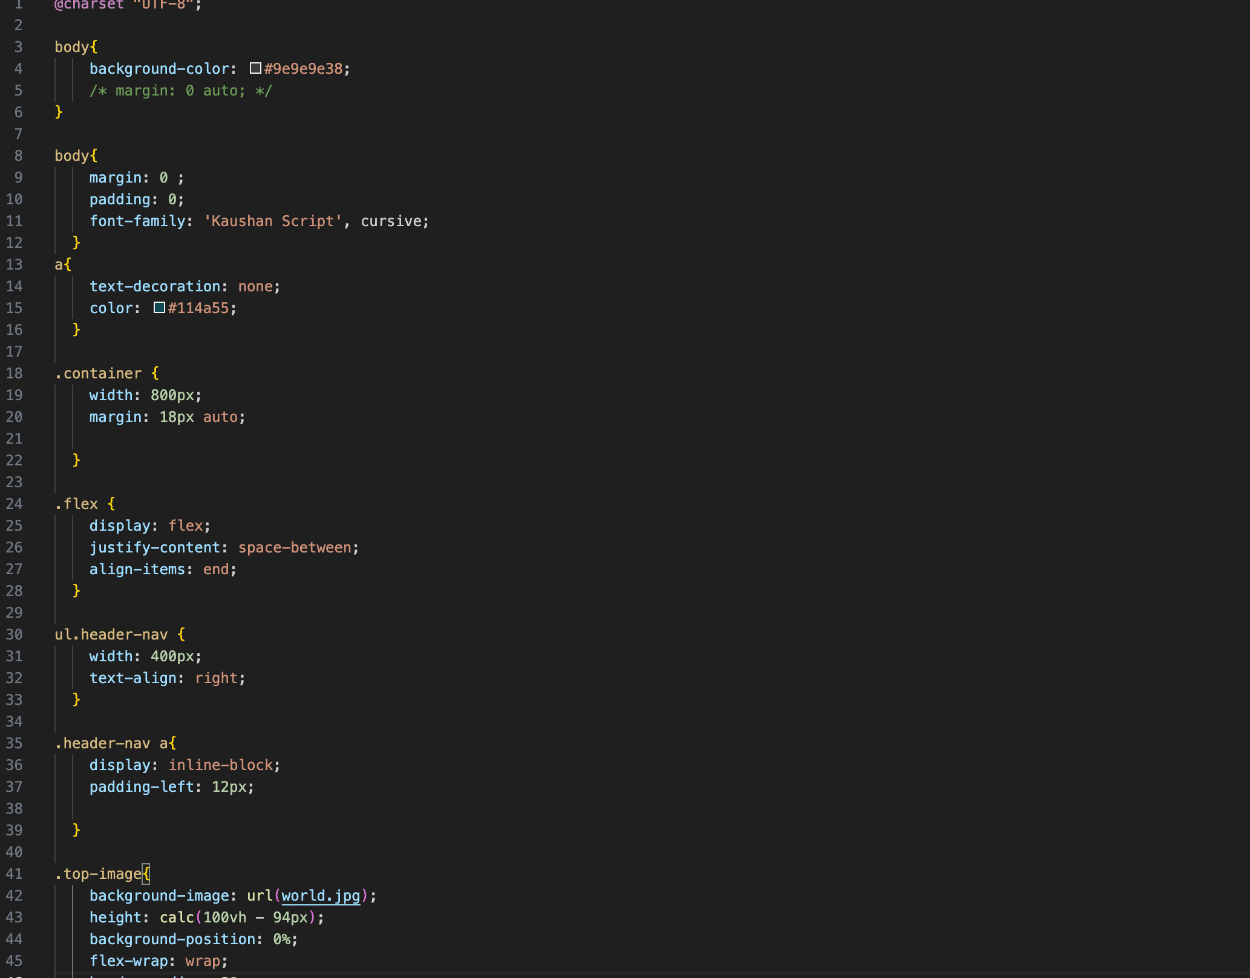Place cursor in 'Kaushan Script' font name
1250x978 pixels.
click(273, 221)
